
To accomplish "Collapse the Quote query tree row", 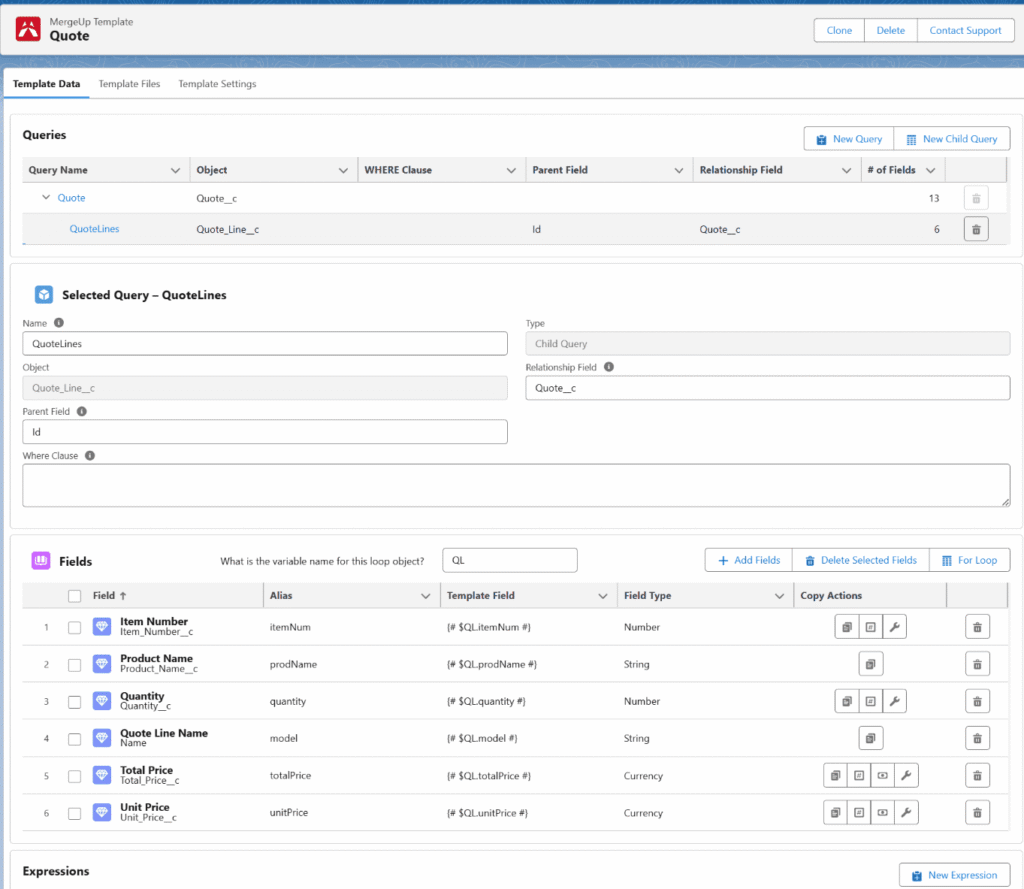I will pos(46,197).
